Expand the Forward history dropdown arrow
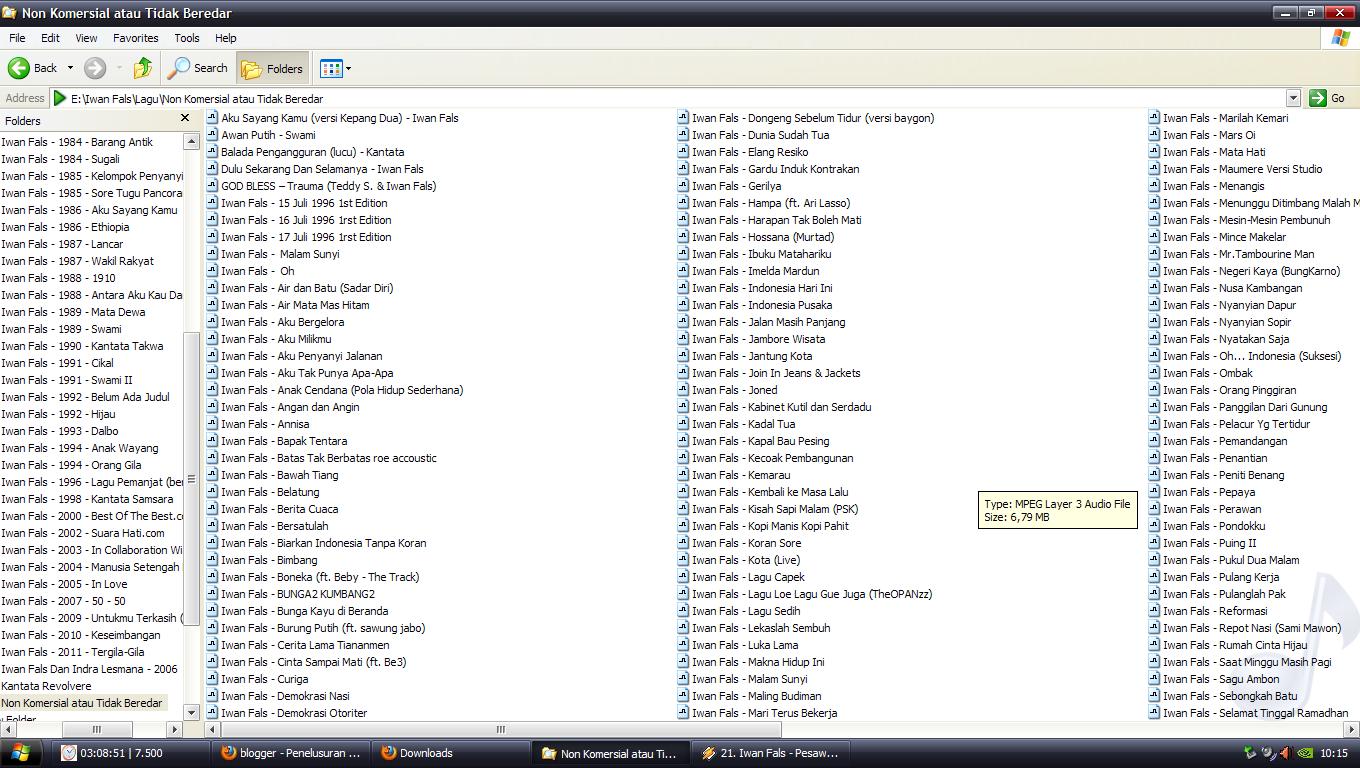 (x=119, y=68)
